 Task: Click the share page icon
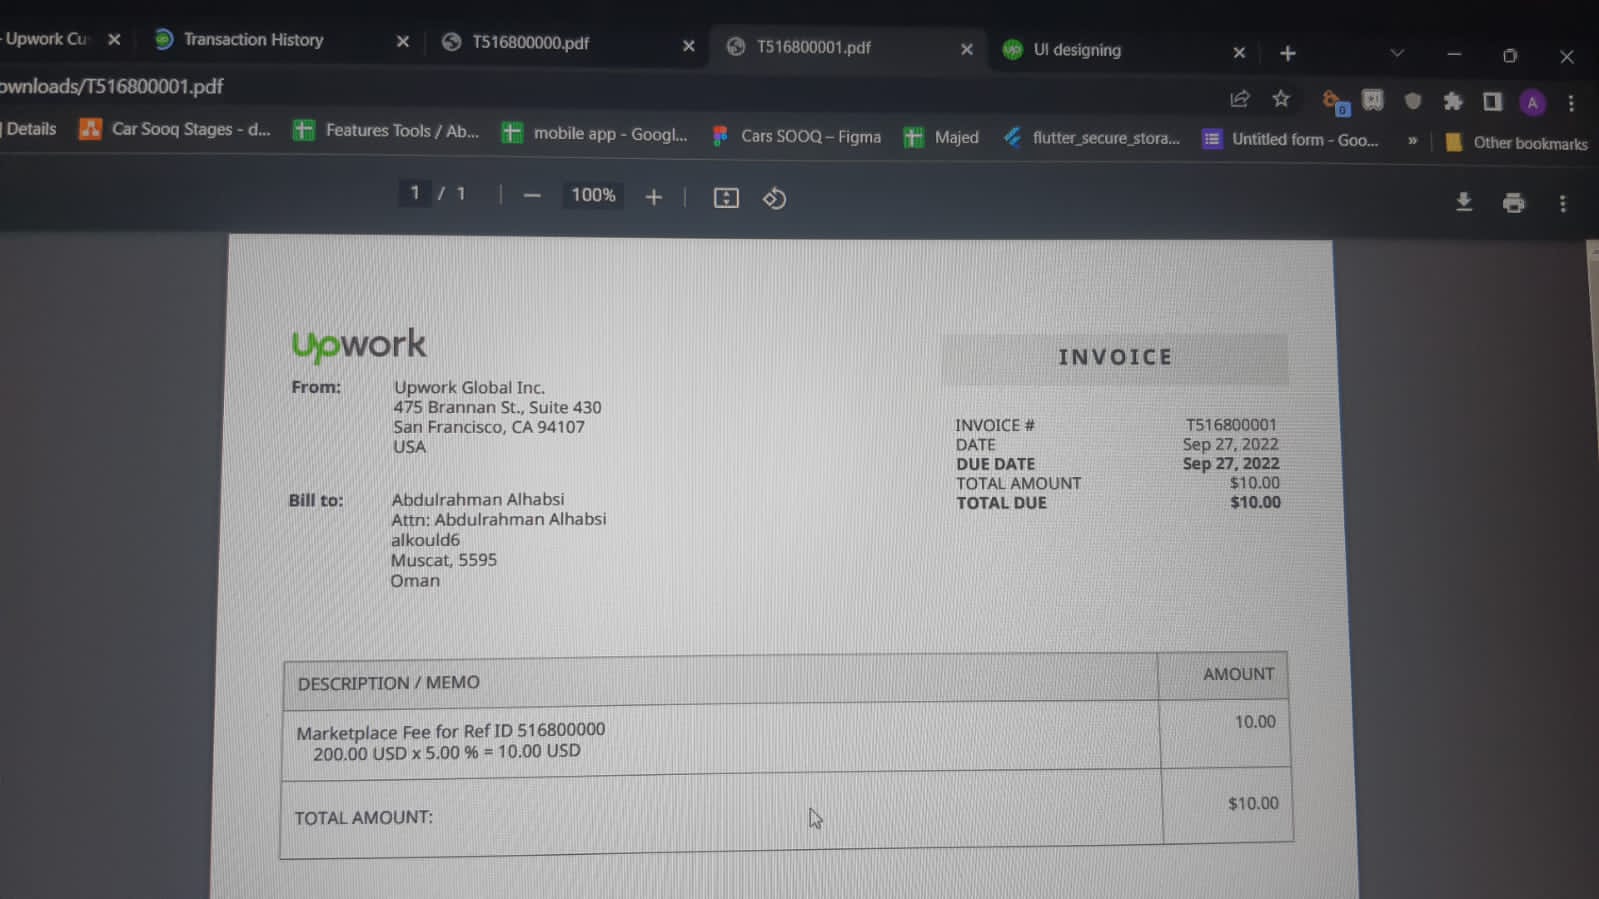point(1240,98)
